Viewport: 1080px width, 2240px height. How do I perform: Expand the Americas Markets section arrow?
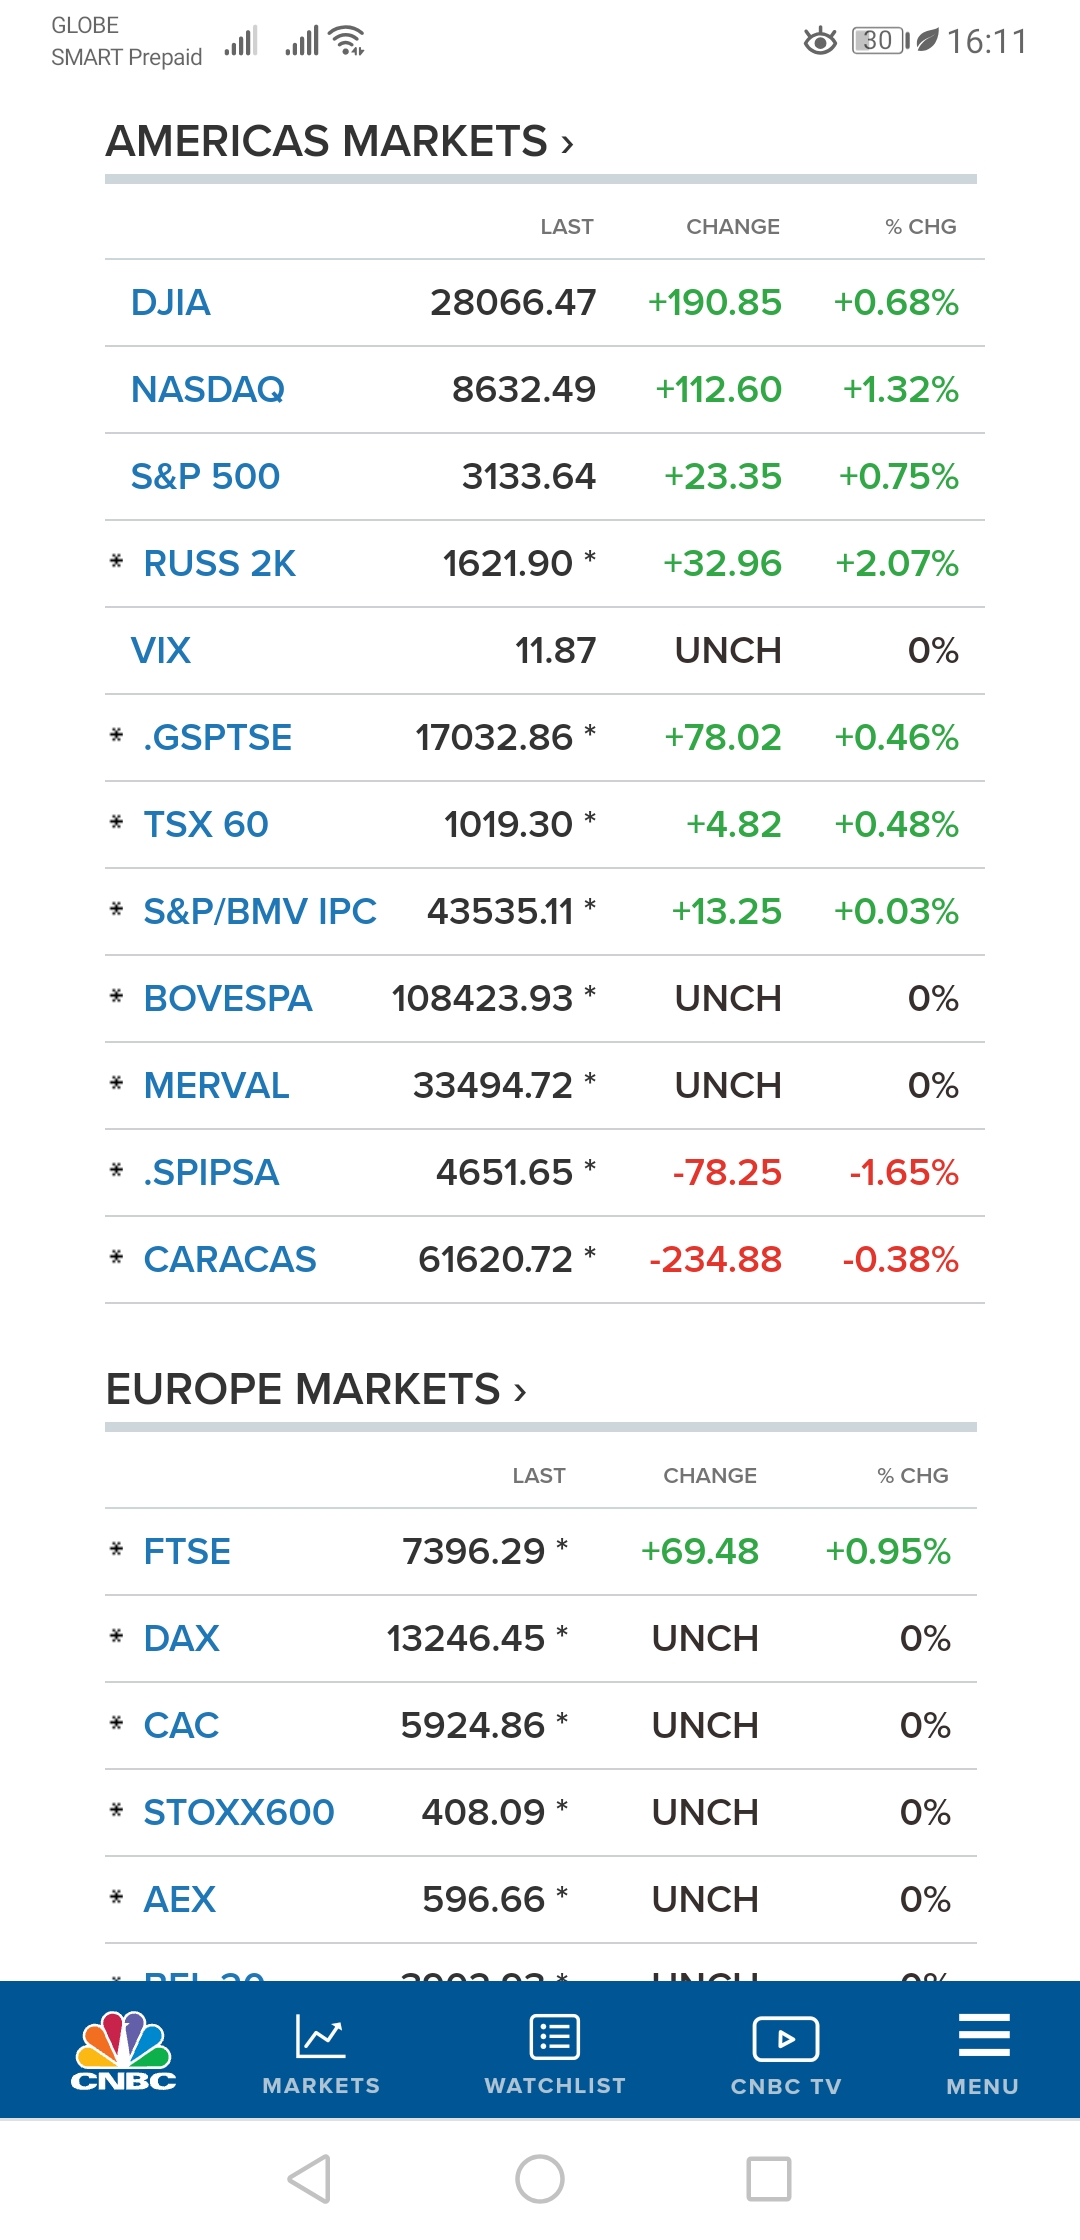(568, 144)
